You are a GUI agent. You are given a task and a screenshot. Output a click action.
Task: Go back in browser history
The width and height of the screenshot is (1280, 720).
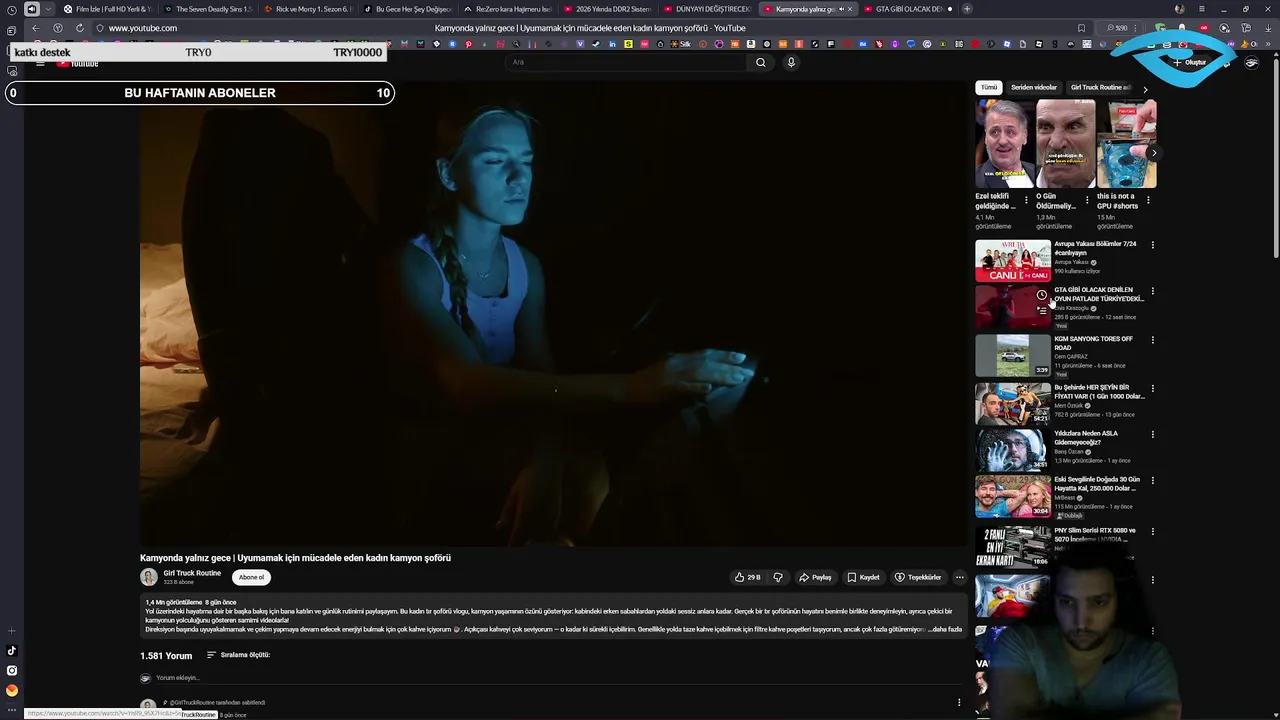(x=36, y=28)
